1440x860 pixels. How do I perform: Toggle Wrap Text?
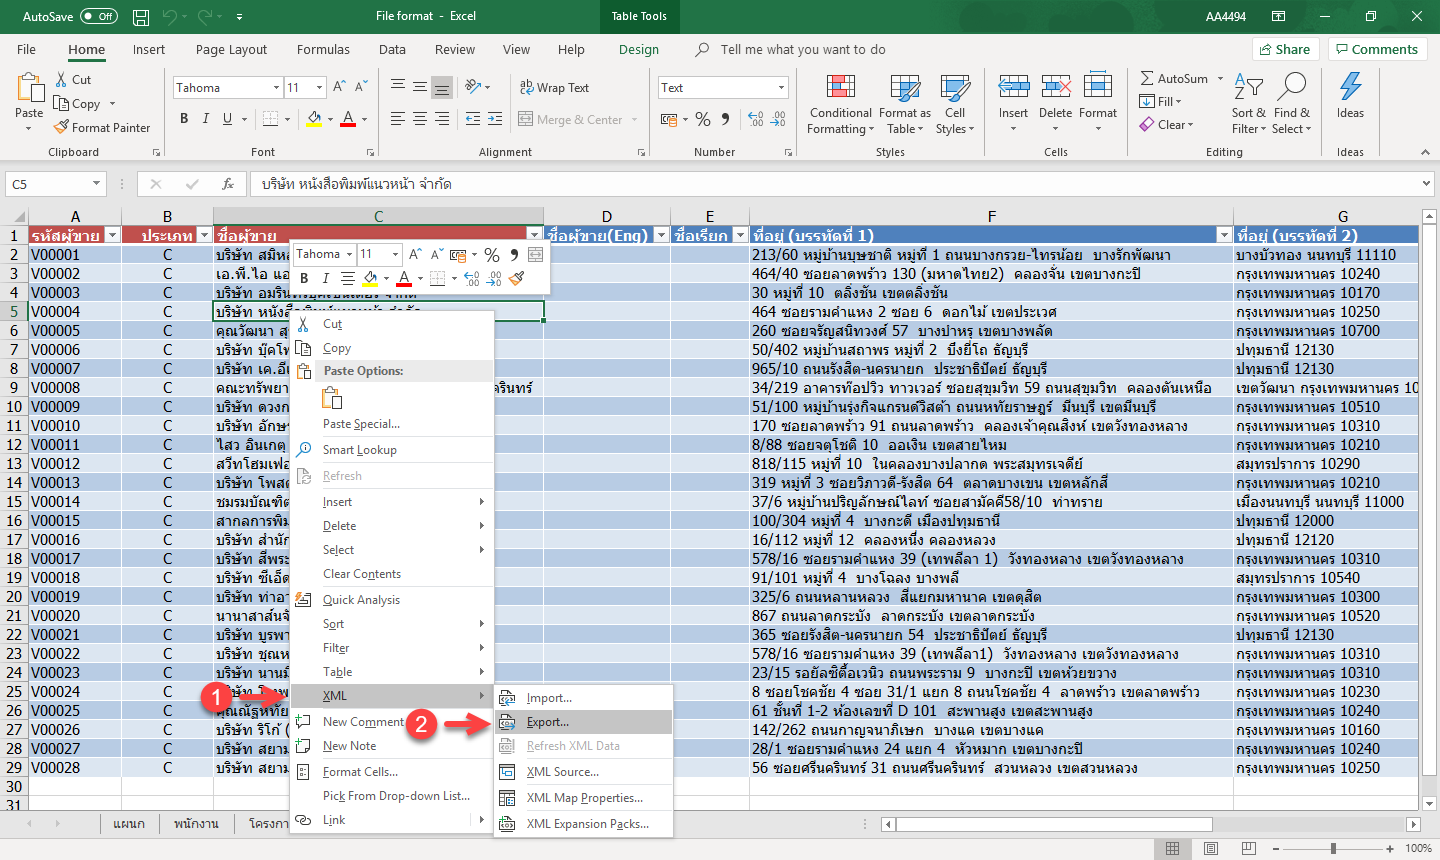[x=555, y=88]
